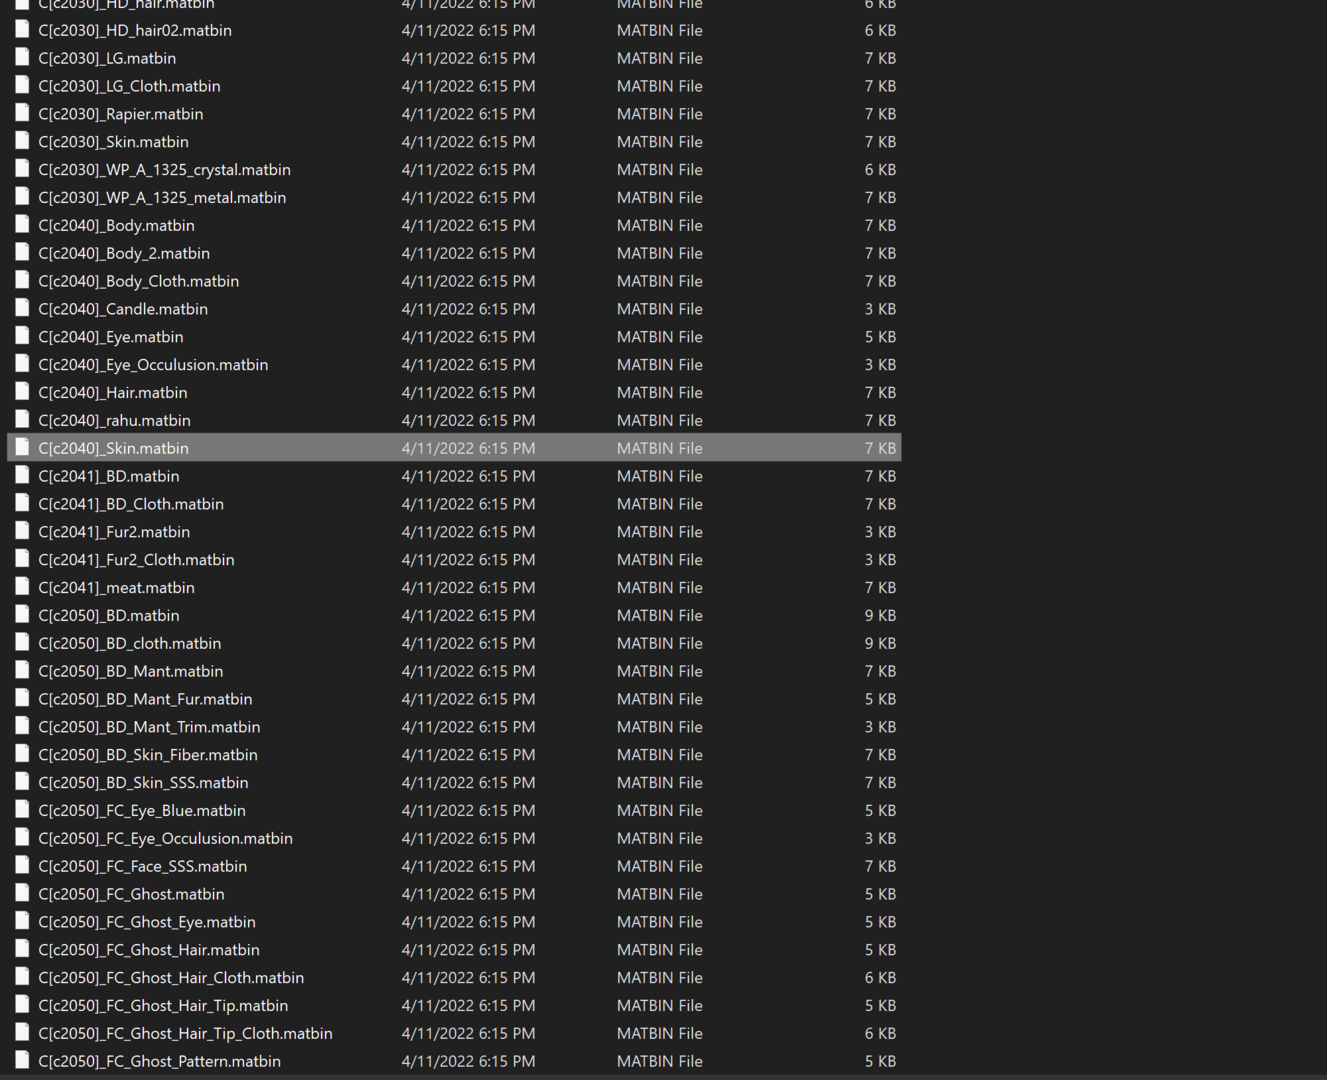Select file name C[c2050]_FC_Ghost_Hair_Tip_Cloth.matbin
The height and width of the screenshot is (1080, 1327).
point(185,1034)
